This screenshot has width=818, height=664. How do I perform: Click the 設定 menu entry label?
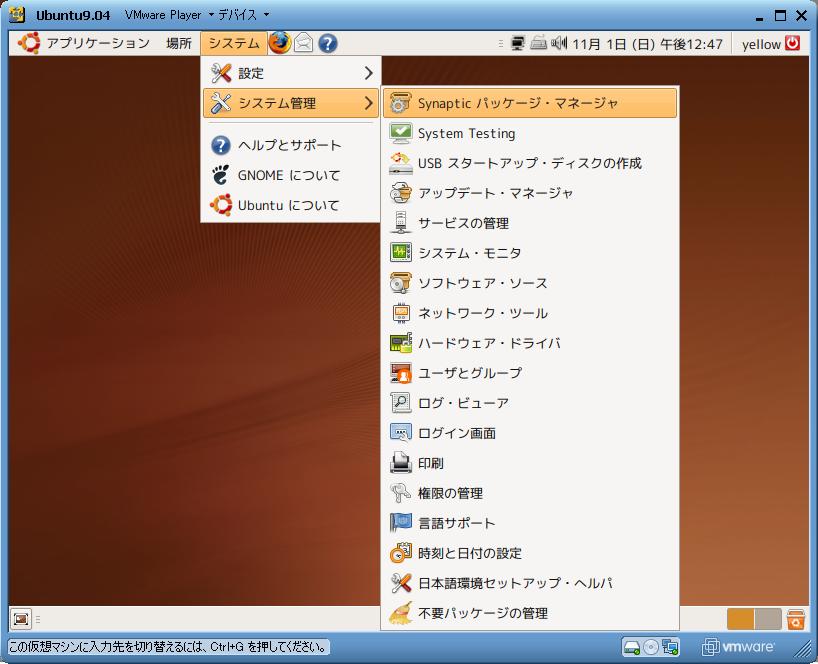pyautogui.click(x=251, y=74)
